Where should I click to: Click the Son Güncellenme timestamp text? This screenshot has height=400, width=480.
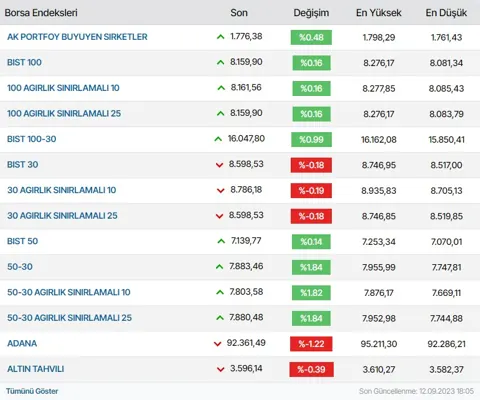click(416, 391)
